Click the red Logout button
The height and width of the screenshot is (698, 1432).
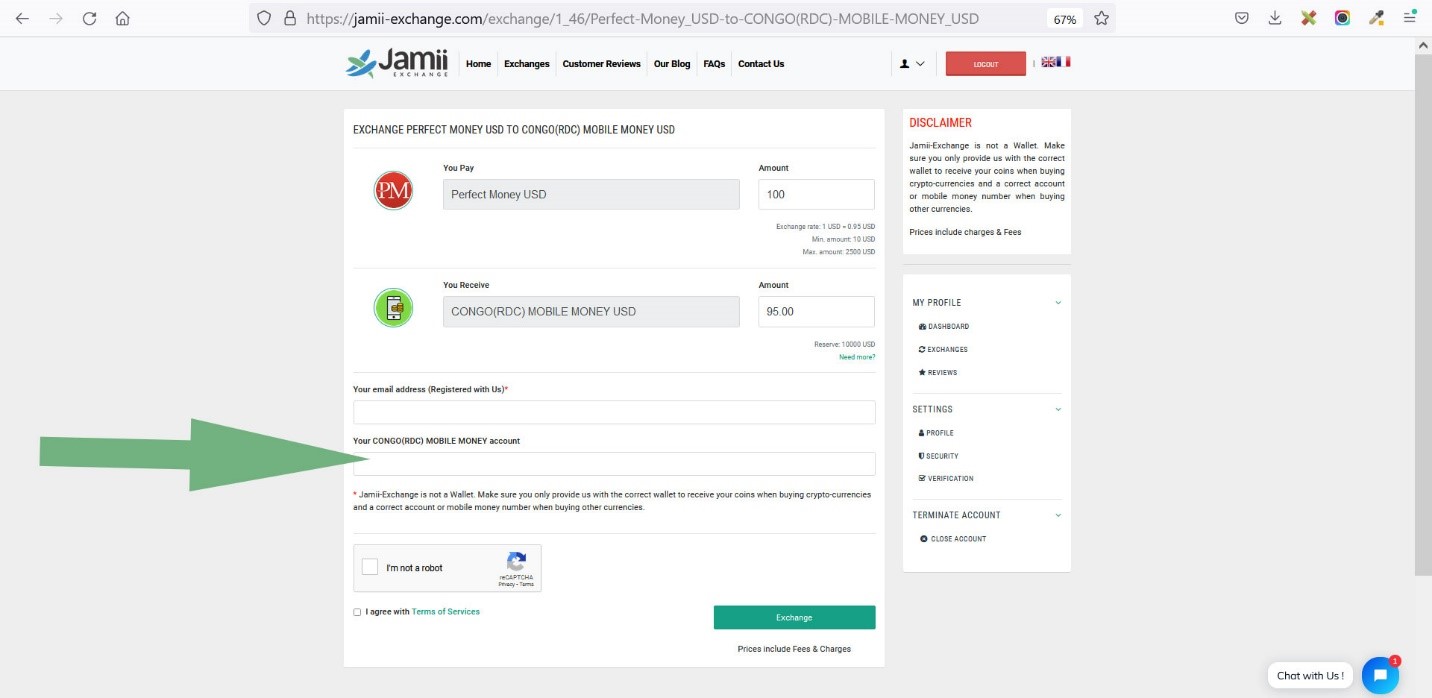pyautogui.click(x=986, y=64)
